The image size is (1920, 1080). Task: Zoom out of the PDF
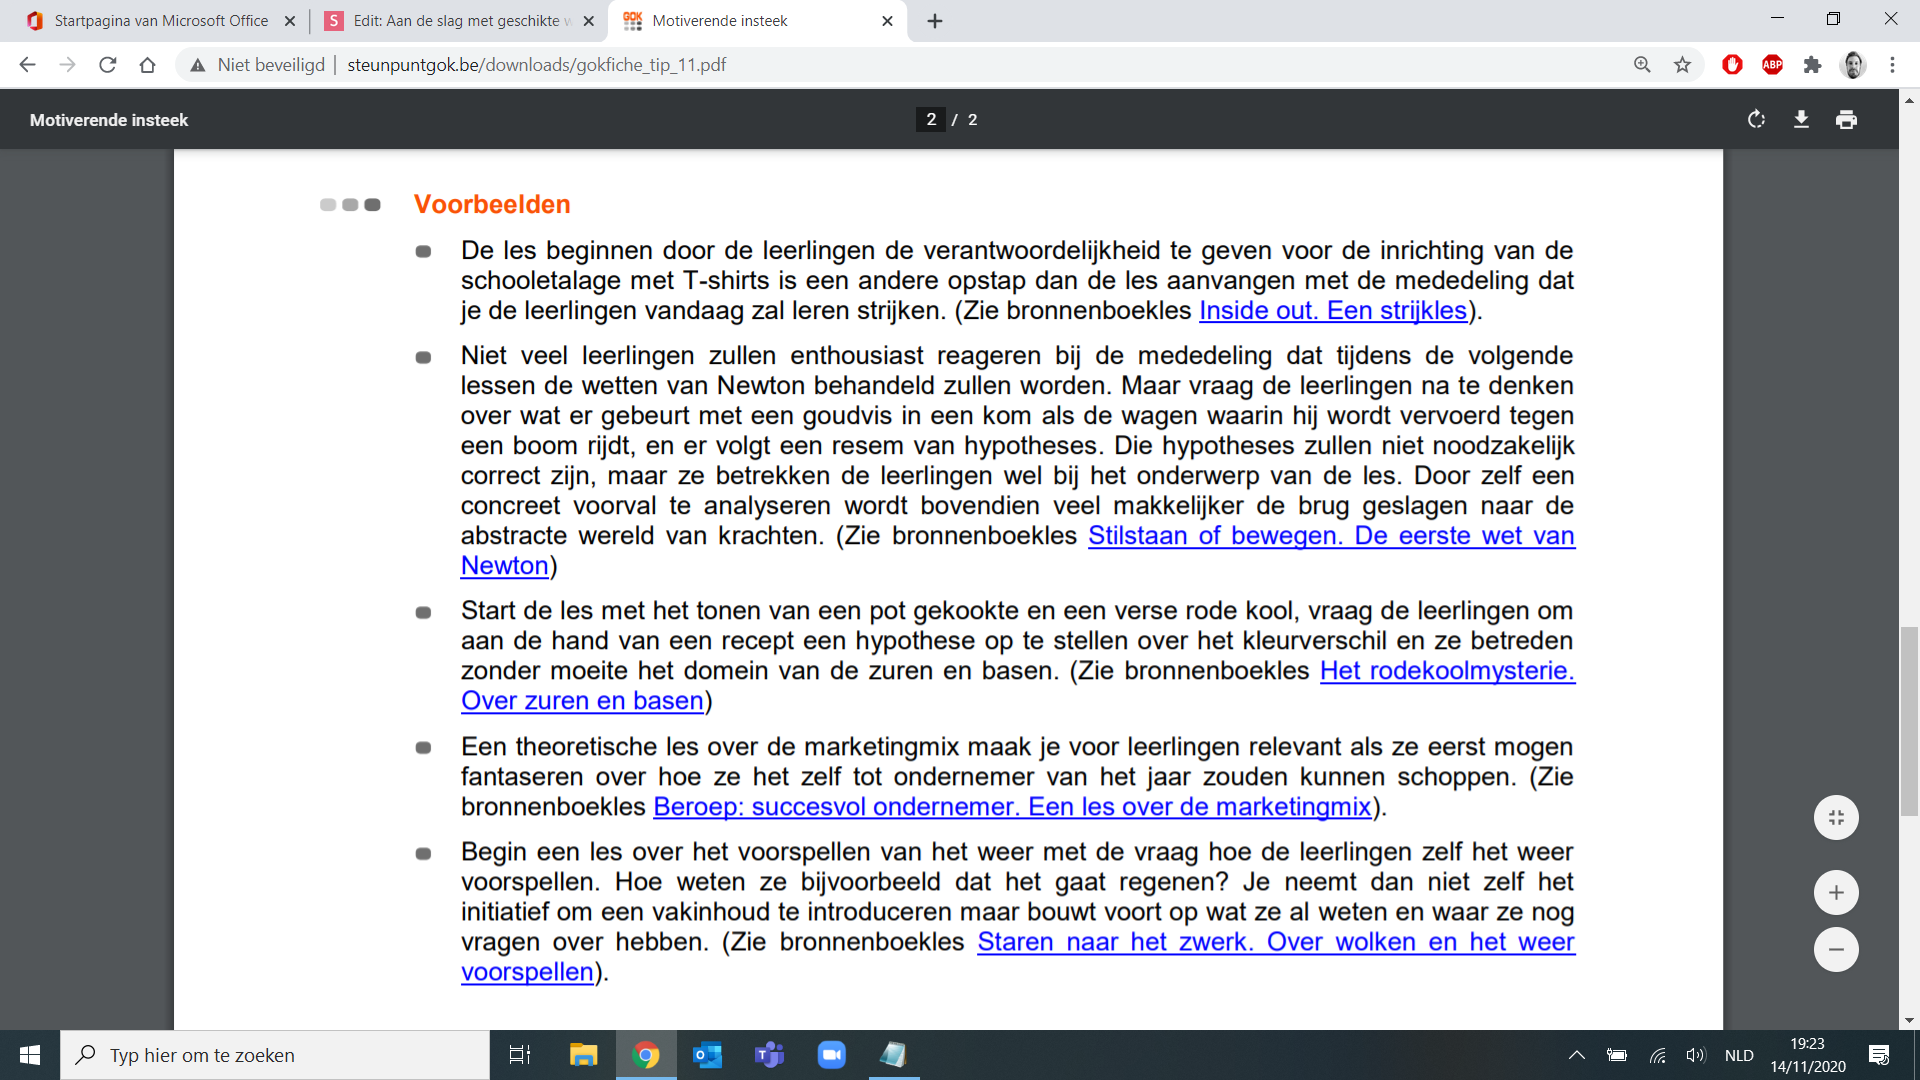[x=1836, y=949]
